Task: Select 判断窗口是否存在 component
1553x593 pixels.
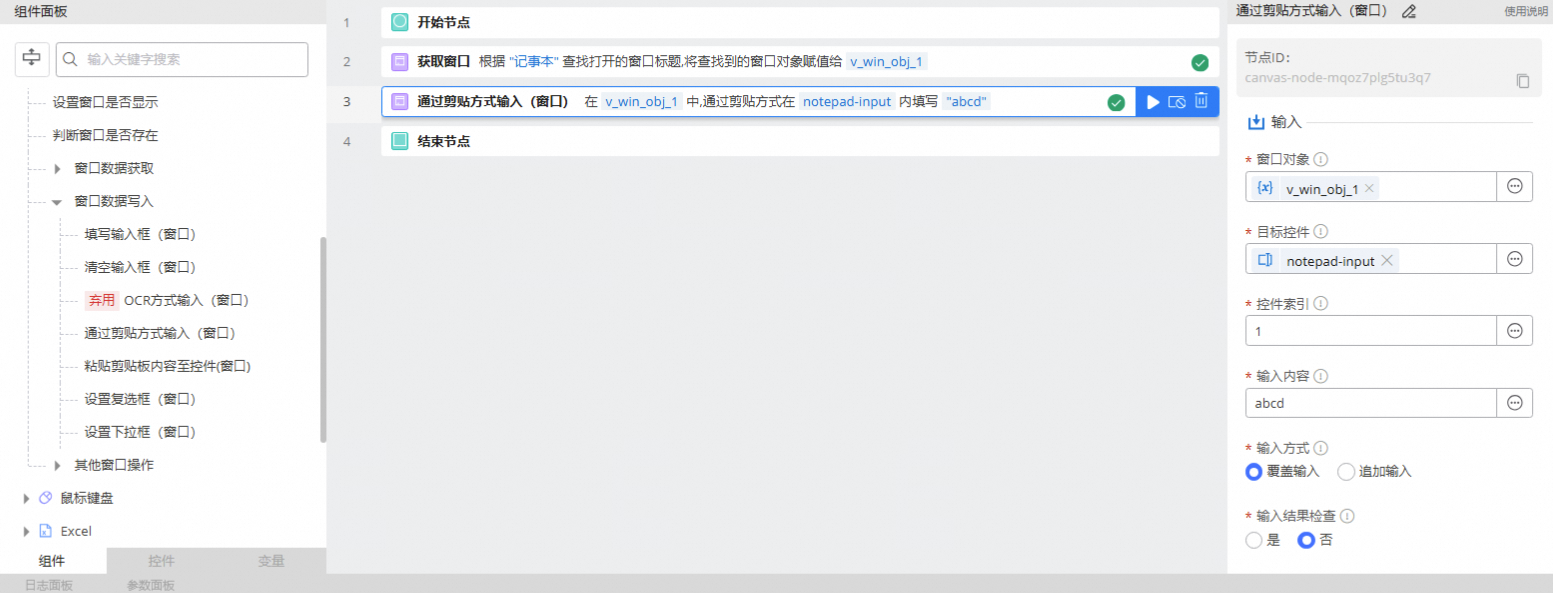Action: (105, 135)
